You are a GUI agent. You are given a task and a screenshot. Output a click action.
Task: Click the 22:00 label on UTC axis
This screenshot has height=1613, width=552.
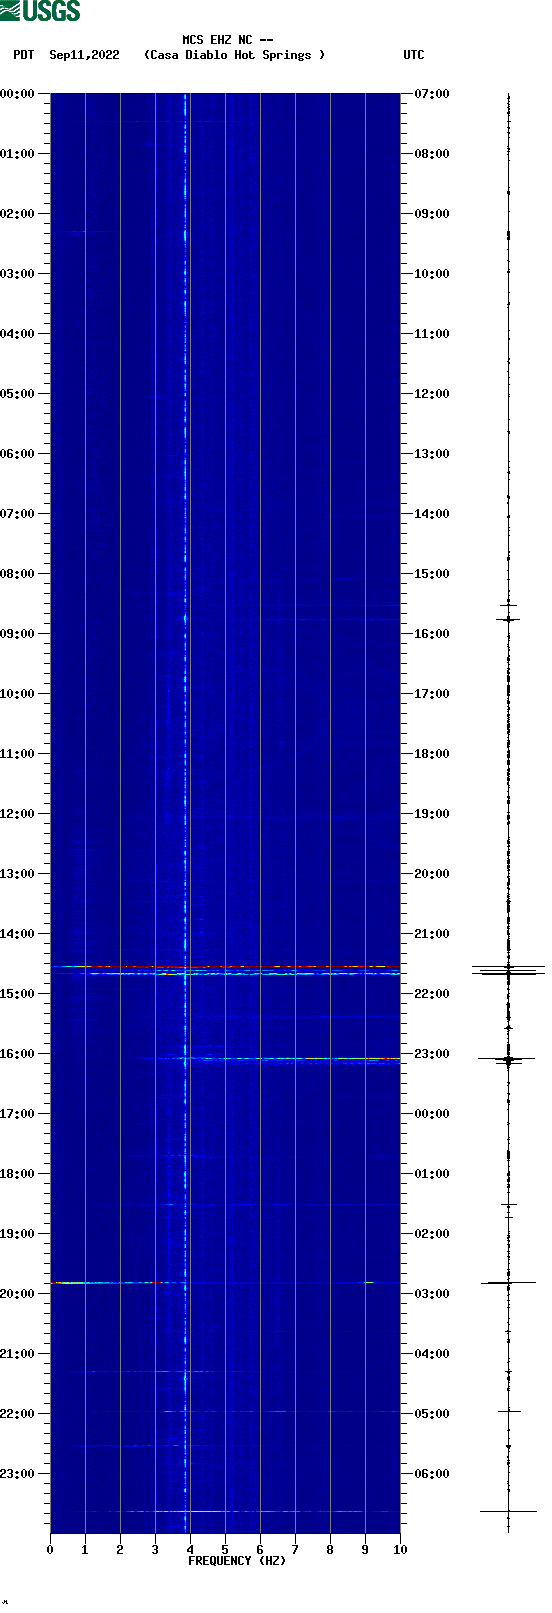[x=432, y=994]
